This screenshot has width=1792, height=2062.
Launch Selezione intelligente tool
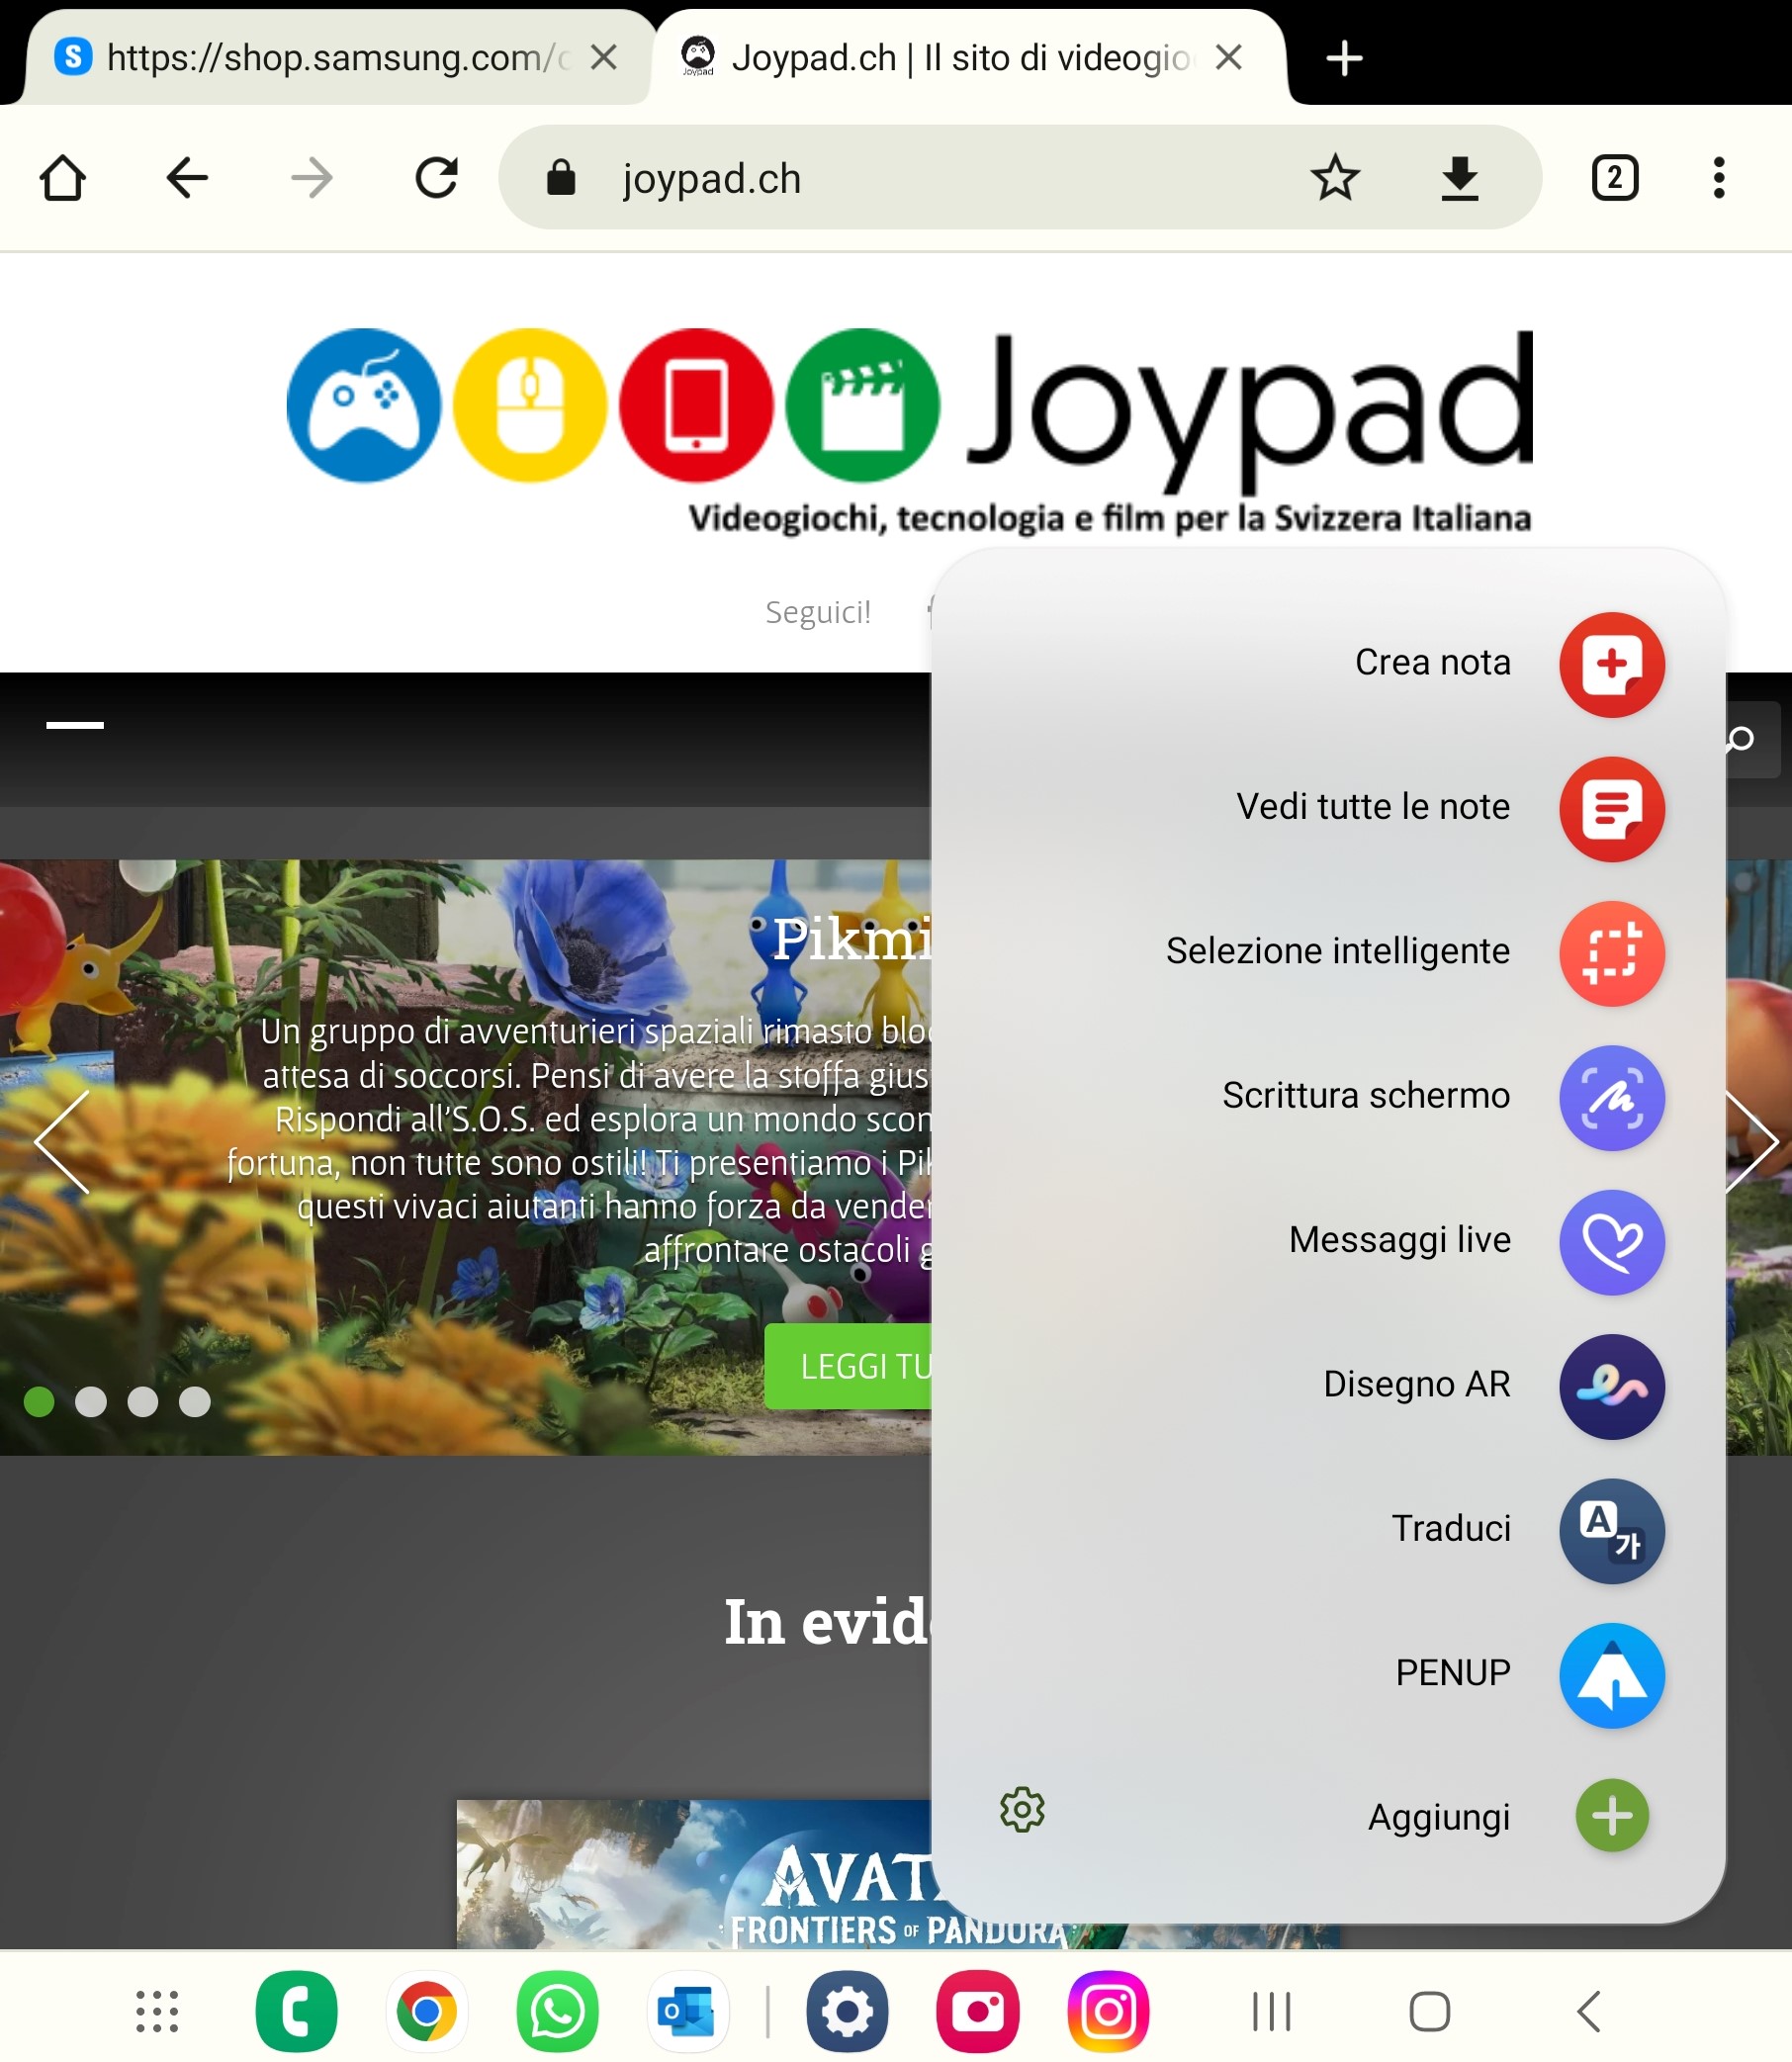point(1611,953)
